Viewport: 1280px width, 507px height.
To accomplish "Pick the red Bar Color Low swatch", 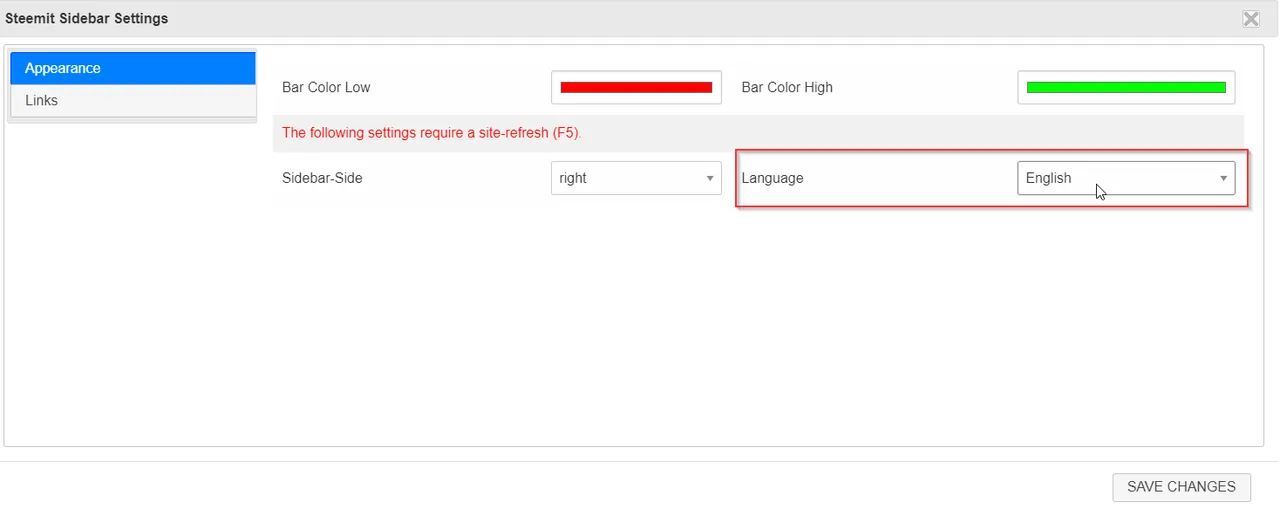I will coord(636,87).
